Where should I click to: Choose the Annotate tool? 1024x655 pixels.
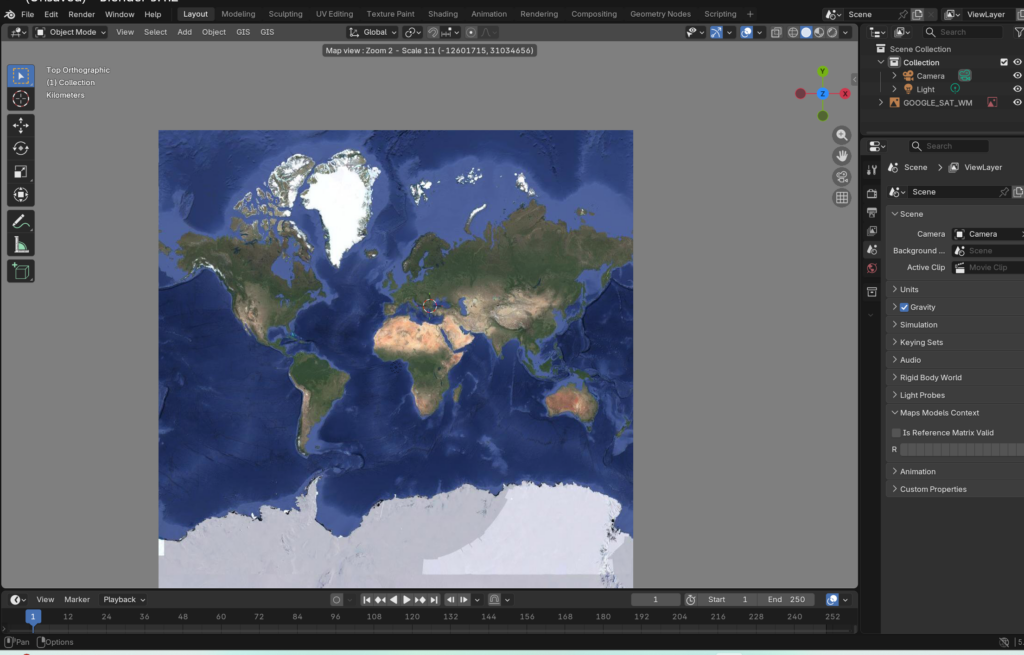(x=21, y=222)
